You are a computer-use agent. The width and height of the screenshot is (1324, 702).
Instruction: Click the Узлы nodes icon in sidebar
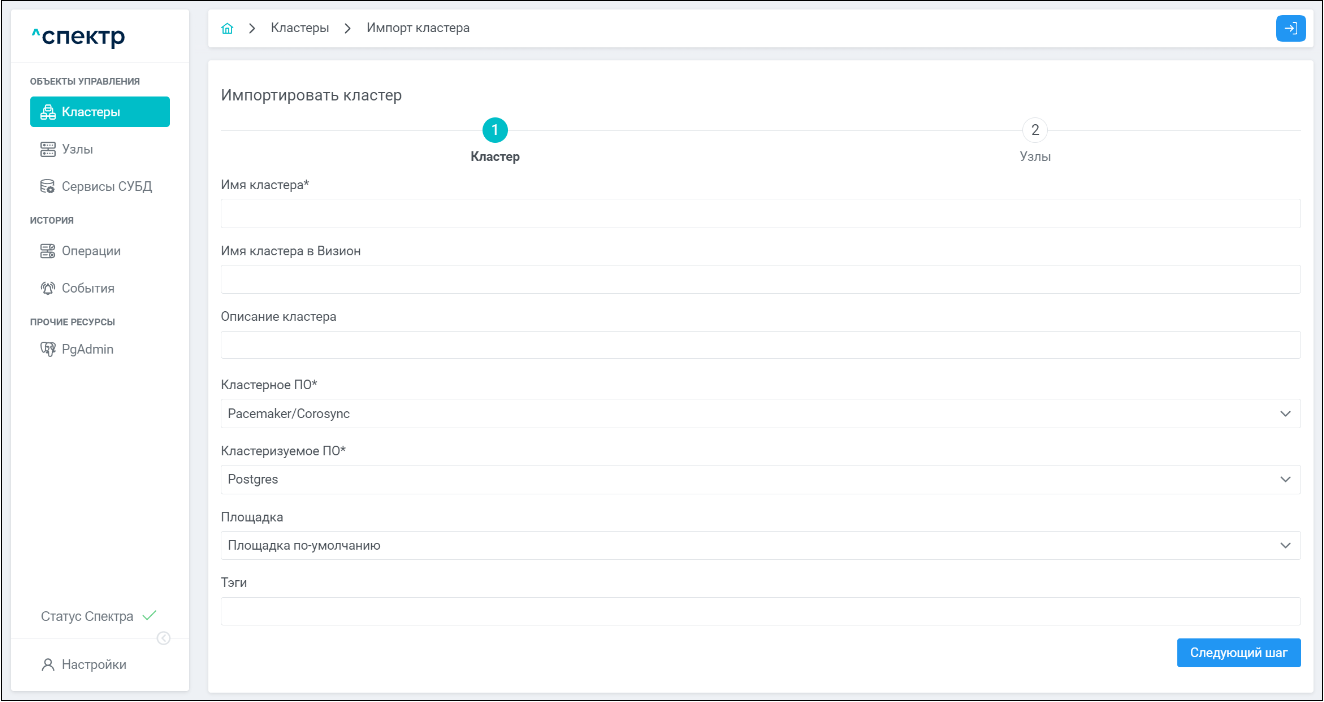pyautogui.click(x=47, y=149)
